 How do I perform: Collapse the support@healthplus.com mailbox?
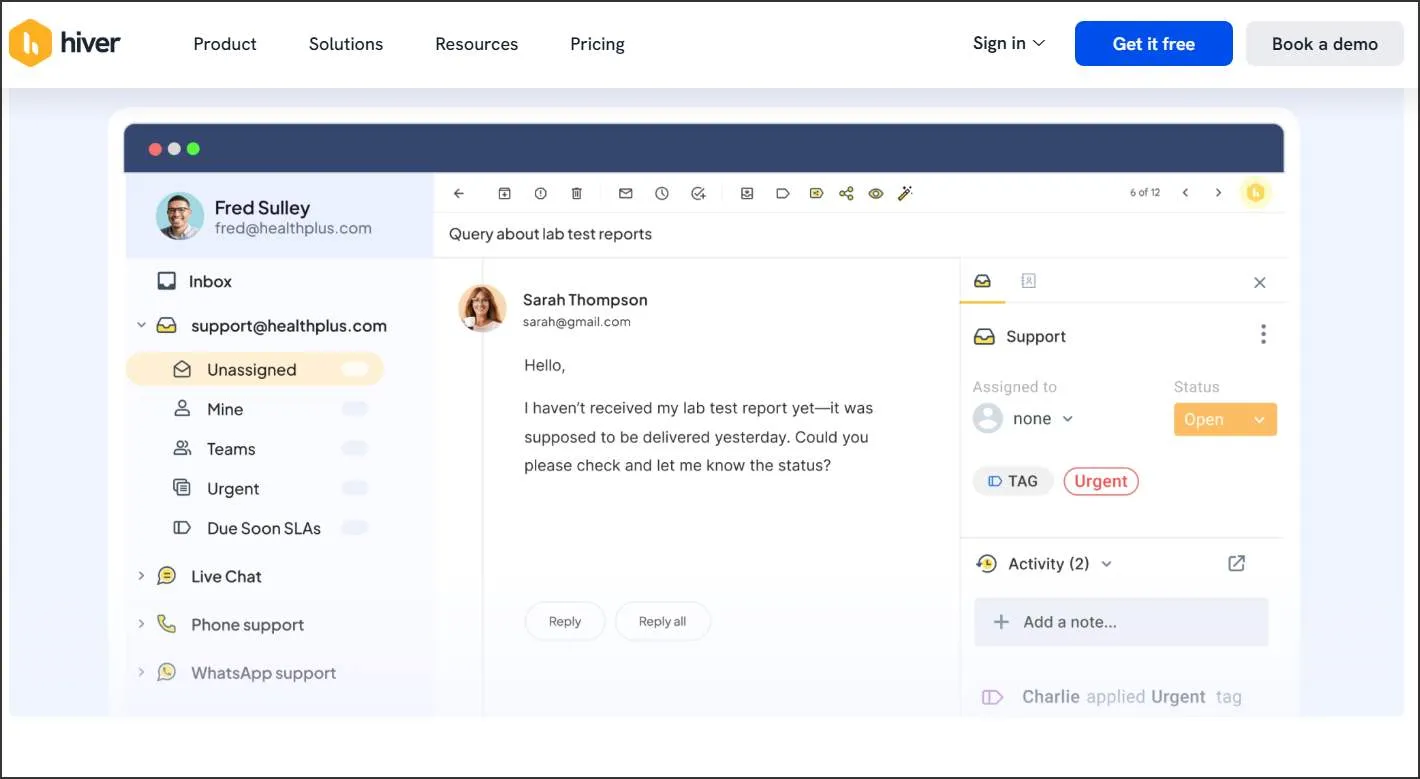pos(141,325)
